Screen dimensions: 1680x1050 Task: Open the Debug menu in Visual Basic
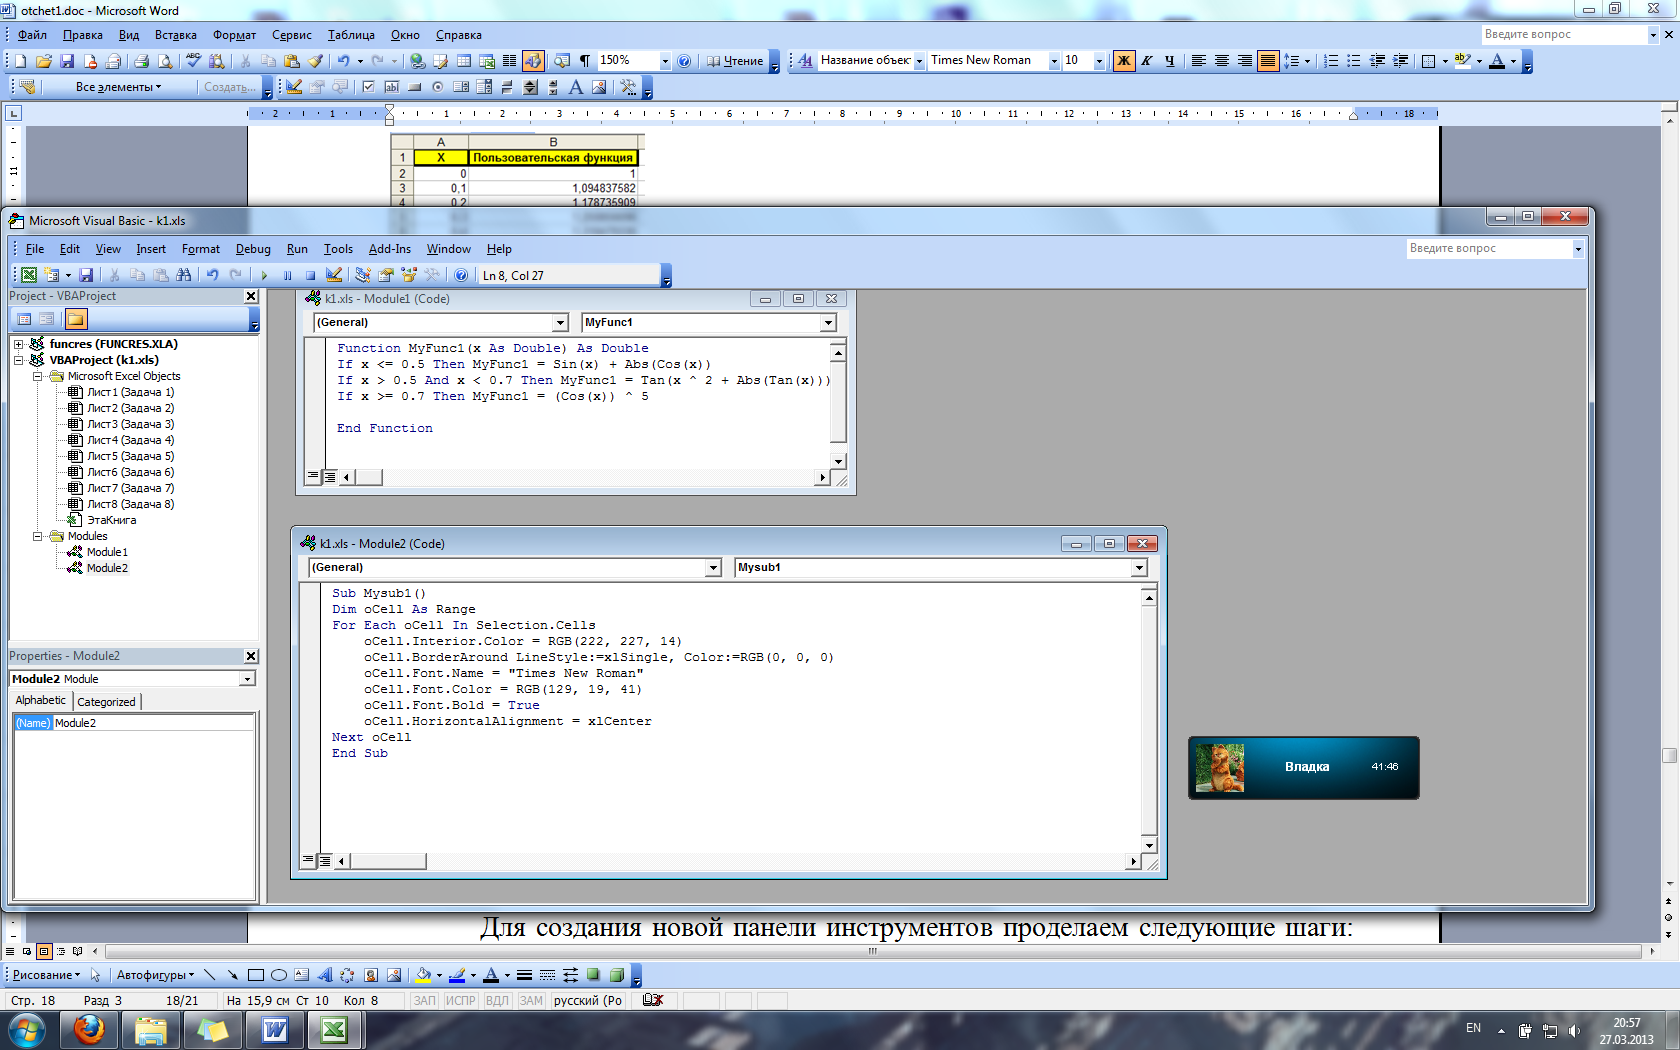pos(253,249)
